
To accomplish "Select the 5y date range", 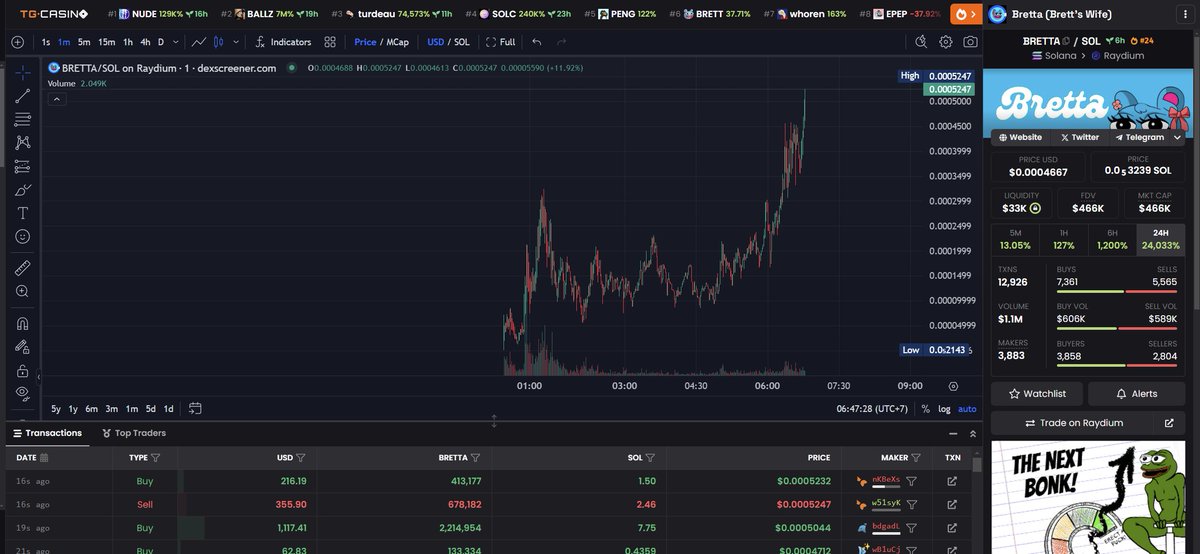I will tap(56, 408).
